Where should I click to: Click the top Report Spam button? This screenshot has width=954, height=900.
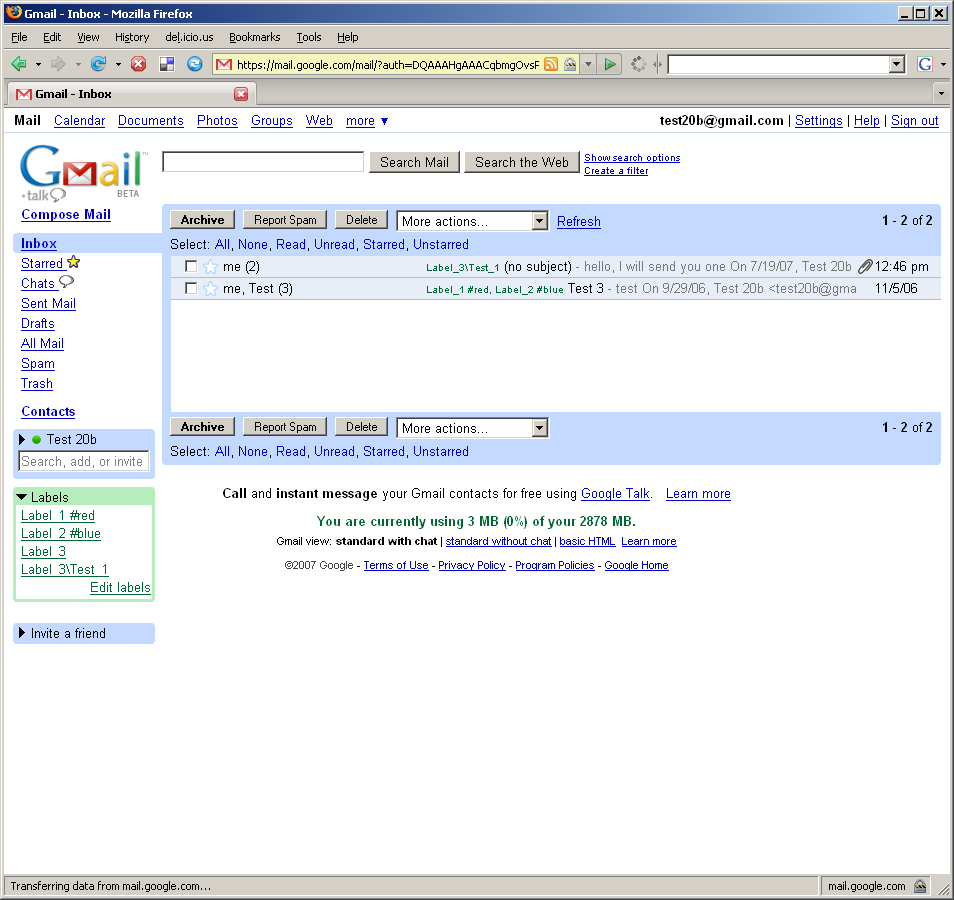pos(285,220)
